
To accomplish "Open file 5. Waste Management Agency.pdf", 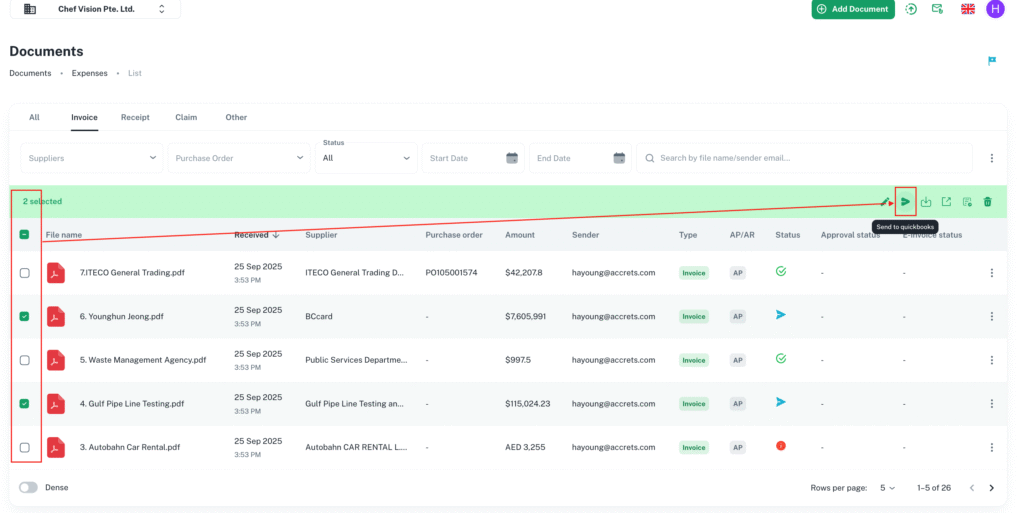I will 143,360.
